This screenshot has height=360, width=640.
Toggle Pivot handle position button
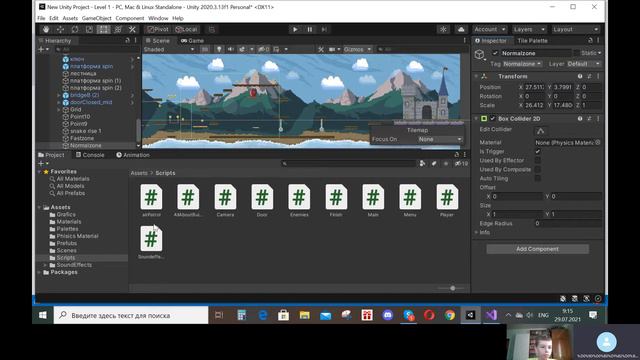click(x=158, y=29)
